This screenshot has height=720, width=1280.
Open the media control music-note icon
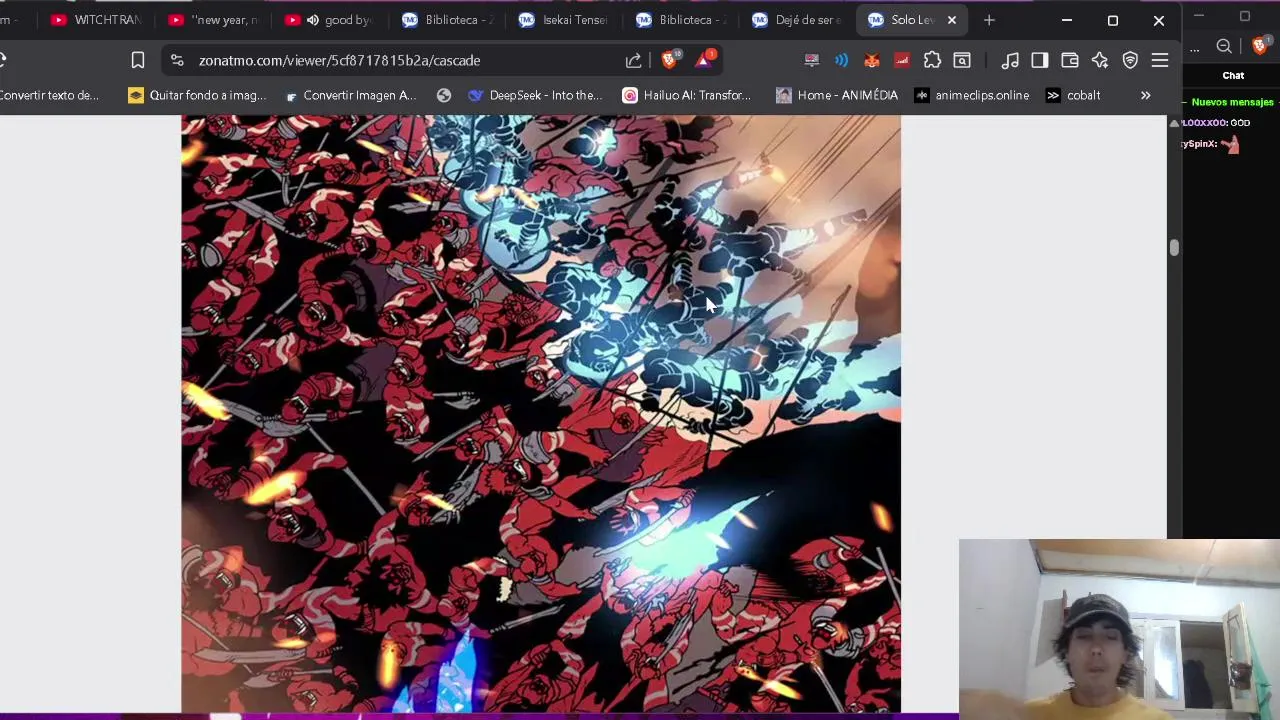pyautogui.click(x=1010, y=60)
